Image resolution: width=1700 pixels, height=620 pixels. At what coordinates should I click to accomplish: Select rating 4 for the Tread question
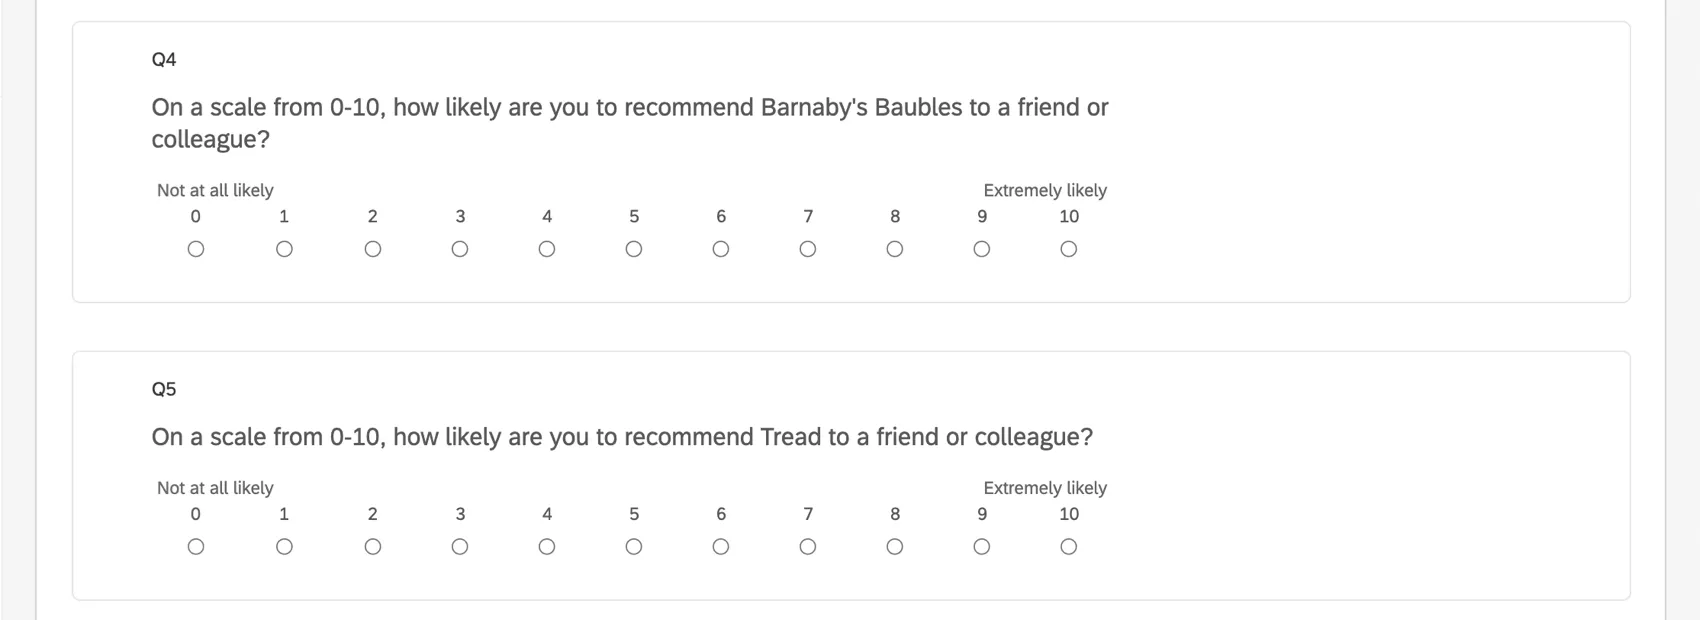[x=547, y=546]
